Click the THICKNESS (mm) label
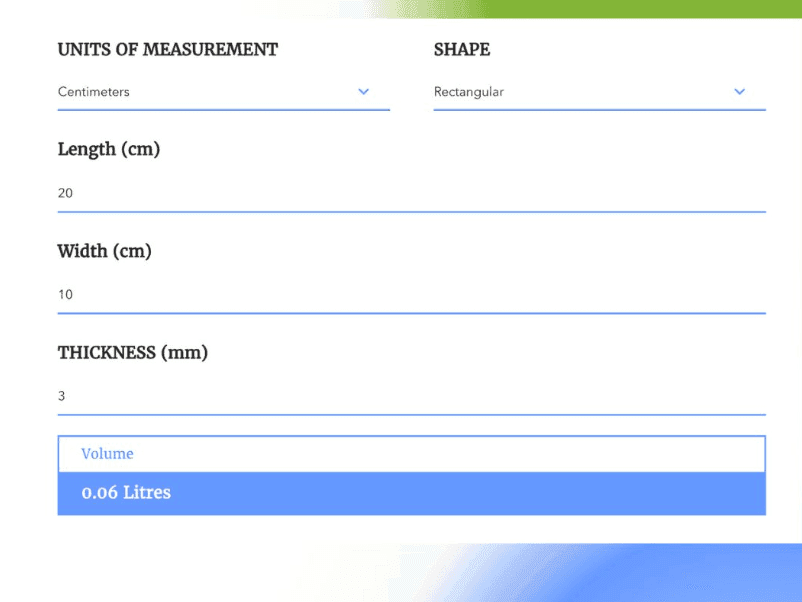Image resolution: width=802 pixels, height=602 pixels. pos(132,353)
